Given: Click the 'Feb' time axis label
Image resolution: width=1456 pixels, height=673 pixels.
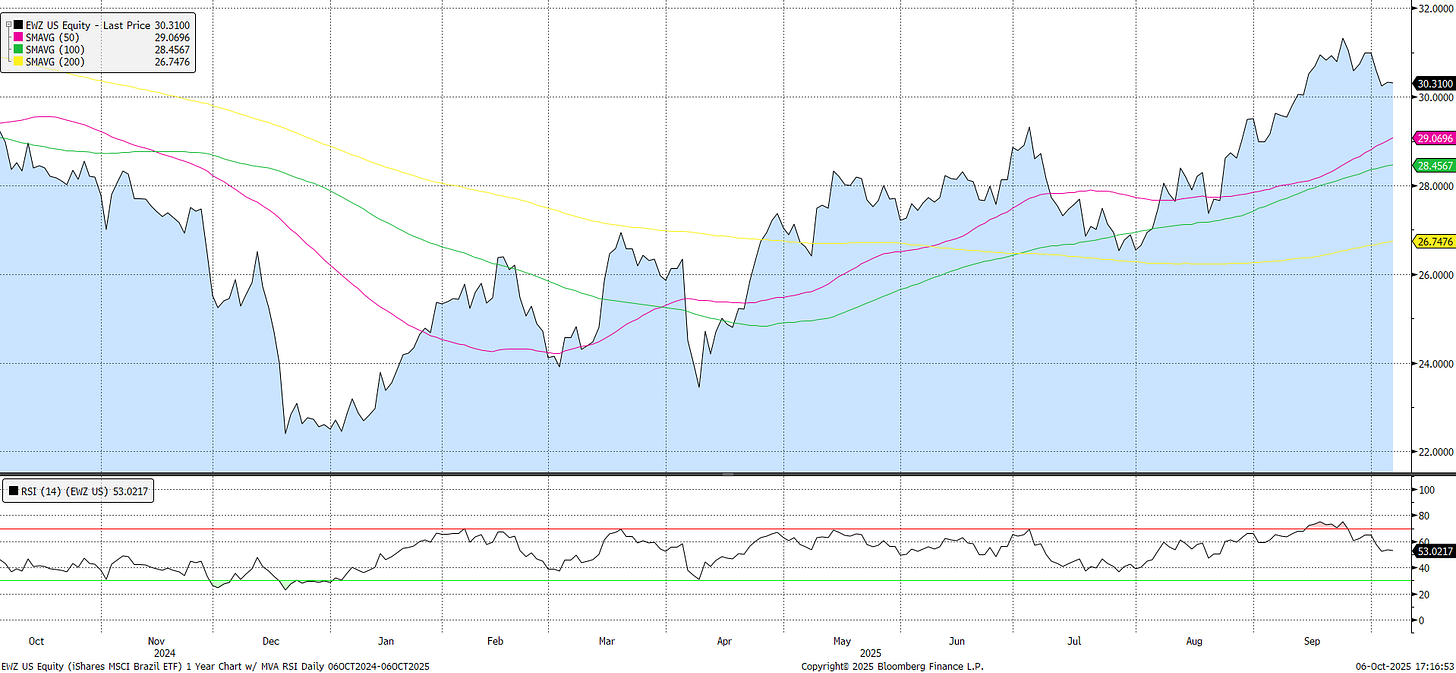Looking at the screenshot, I should point(497,641).
